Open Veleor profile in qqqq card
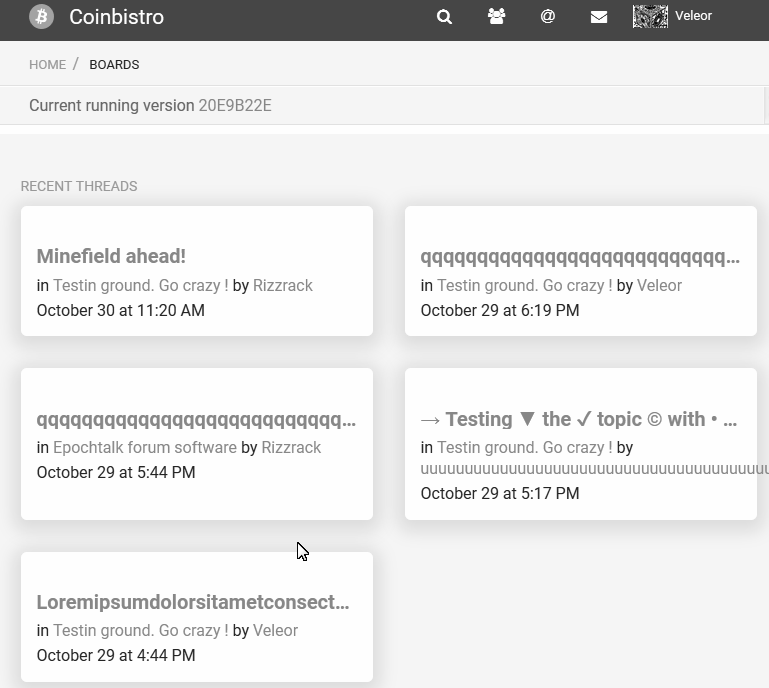Screen dimensions: 769x688 [x=659, y=285]
